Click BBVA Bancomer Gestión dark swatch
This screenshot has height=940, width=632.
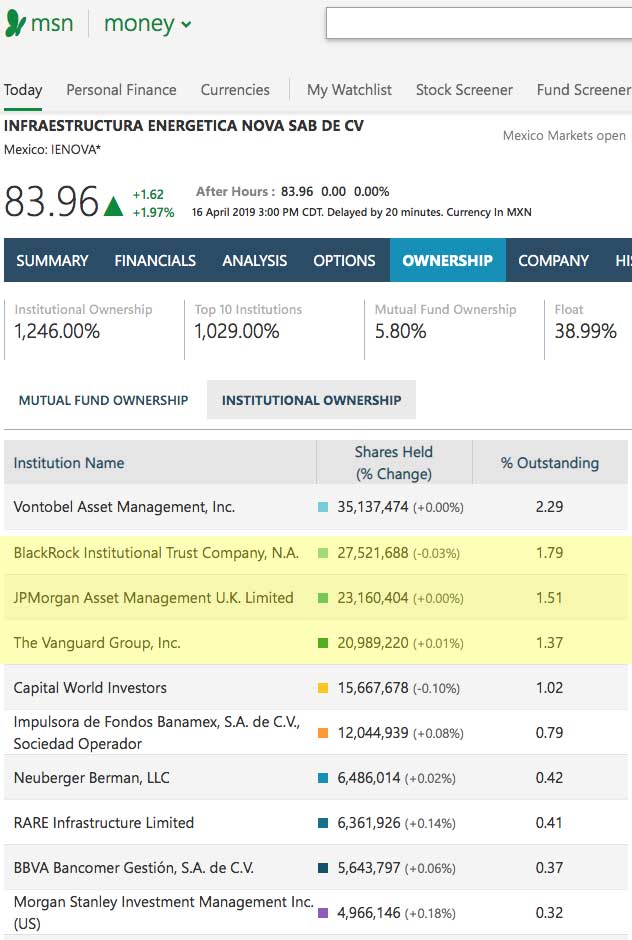(x=323, y=867)
